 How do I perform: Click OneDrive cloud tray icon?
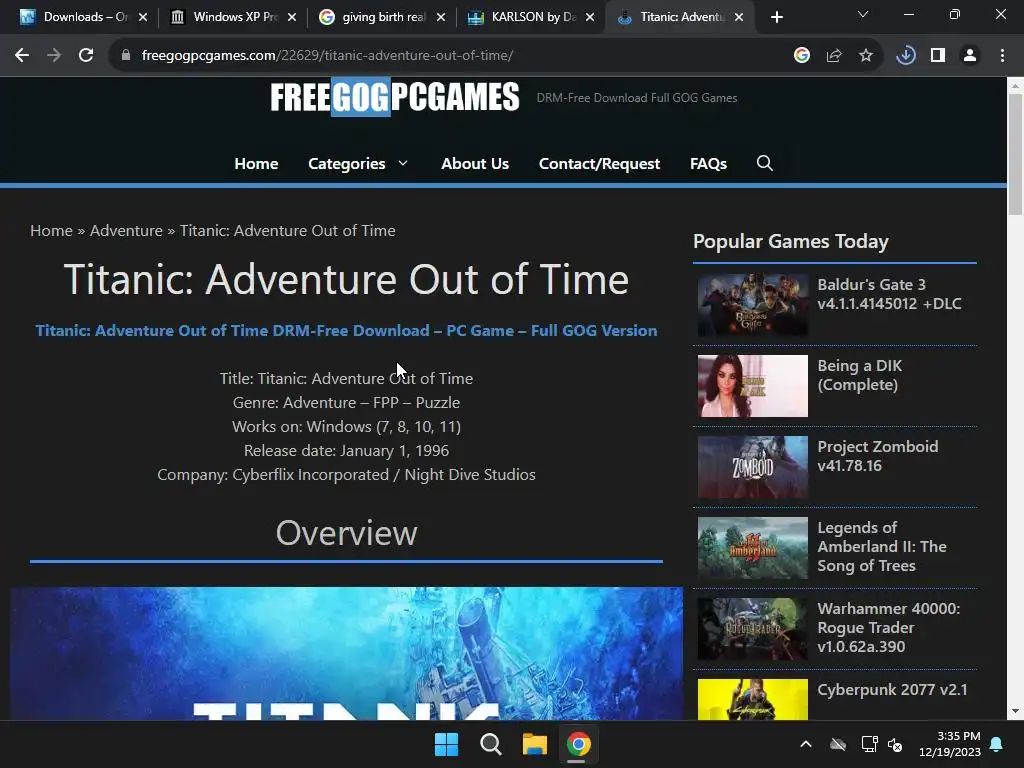(838, 744)
